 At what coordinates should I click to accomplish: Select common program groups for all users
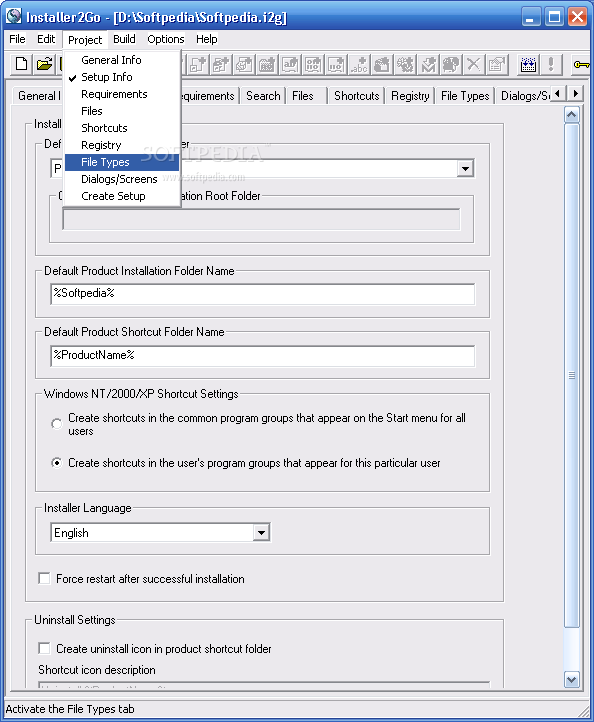tap(57, 424)
